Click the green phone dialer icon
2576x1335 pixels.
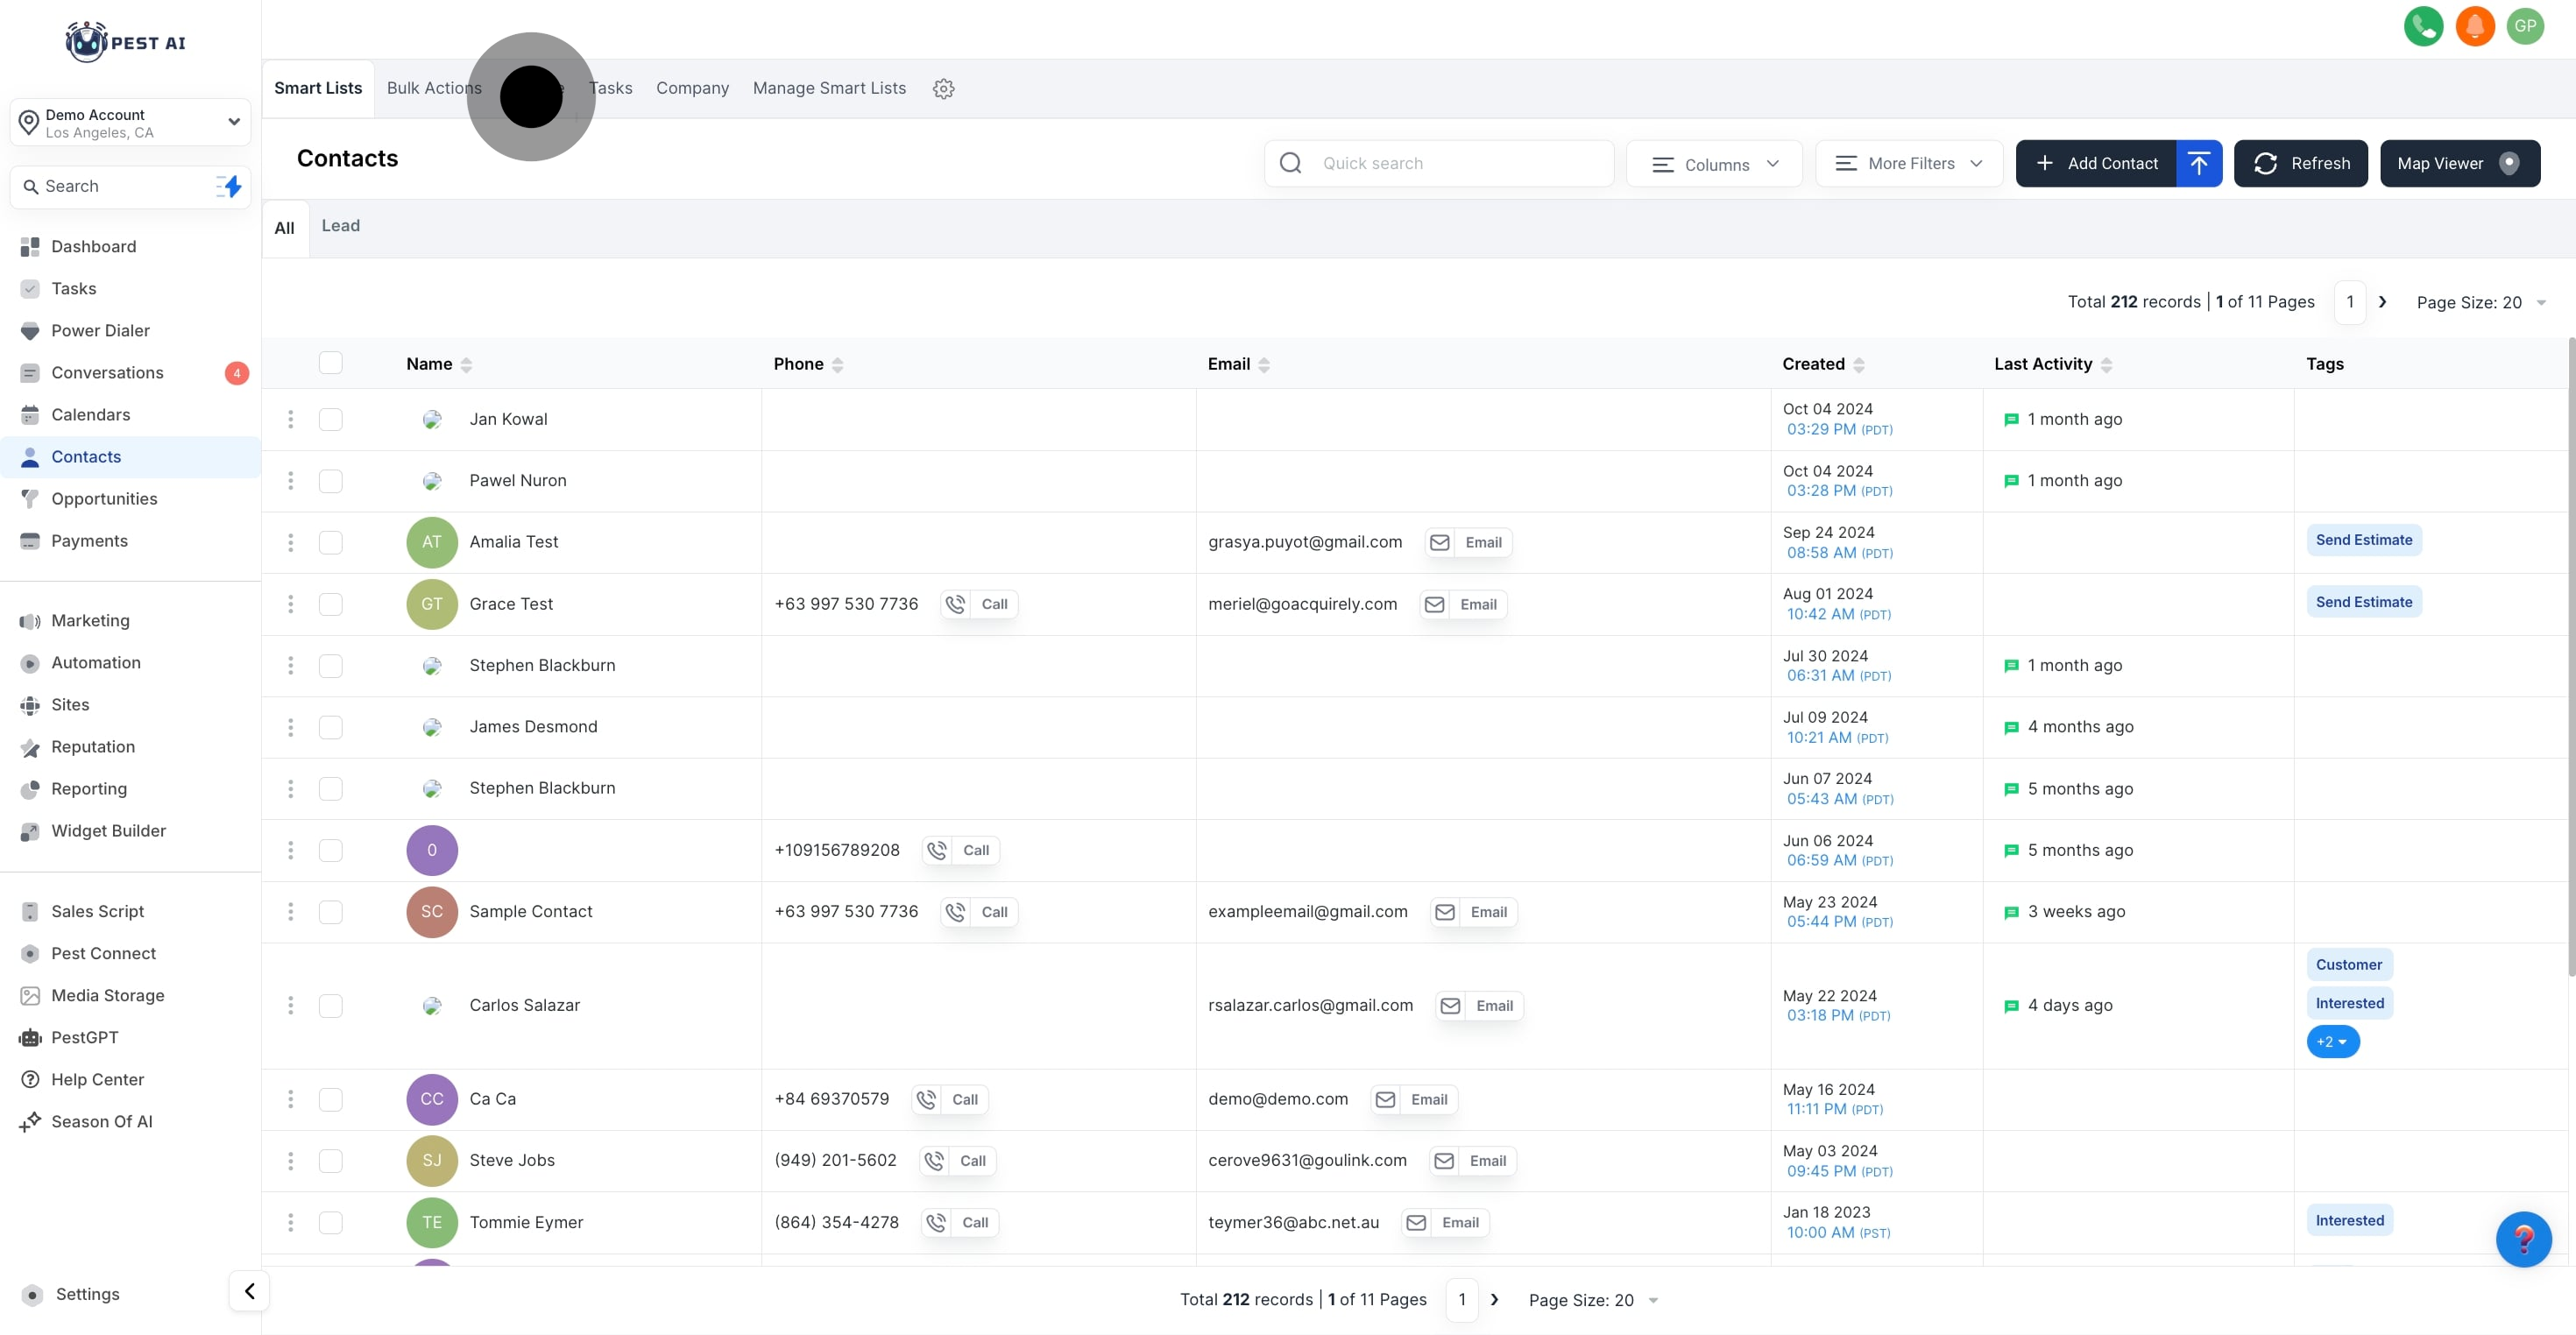2423,26
